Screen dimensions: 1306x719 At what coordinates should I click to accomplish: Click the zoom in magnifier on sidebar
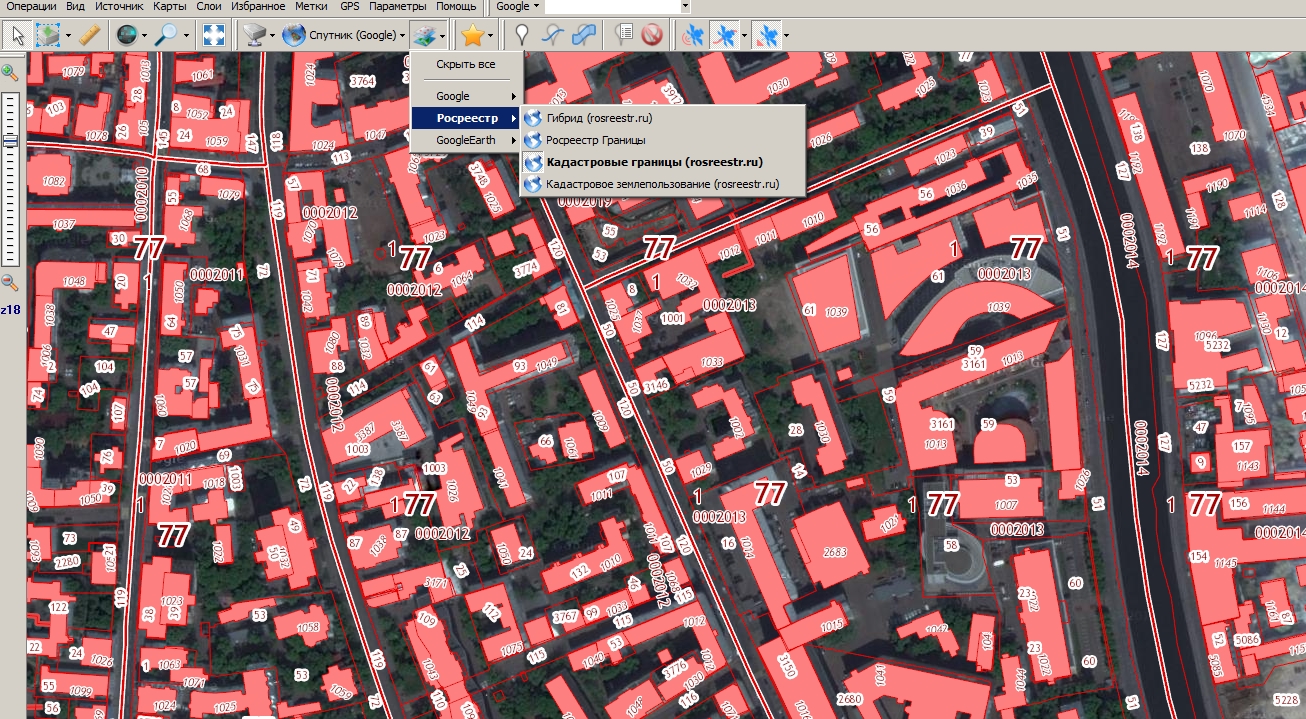click(x=10, y=72)
